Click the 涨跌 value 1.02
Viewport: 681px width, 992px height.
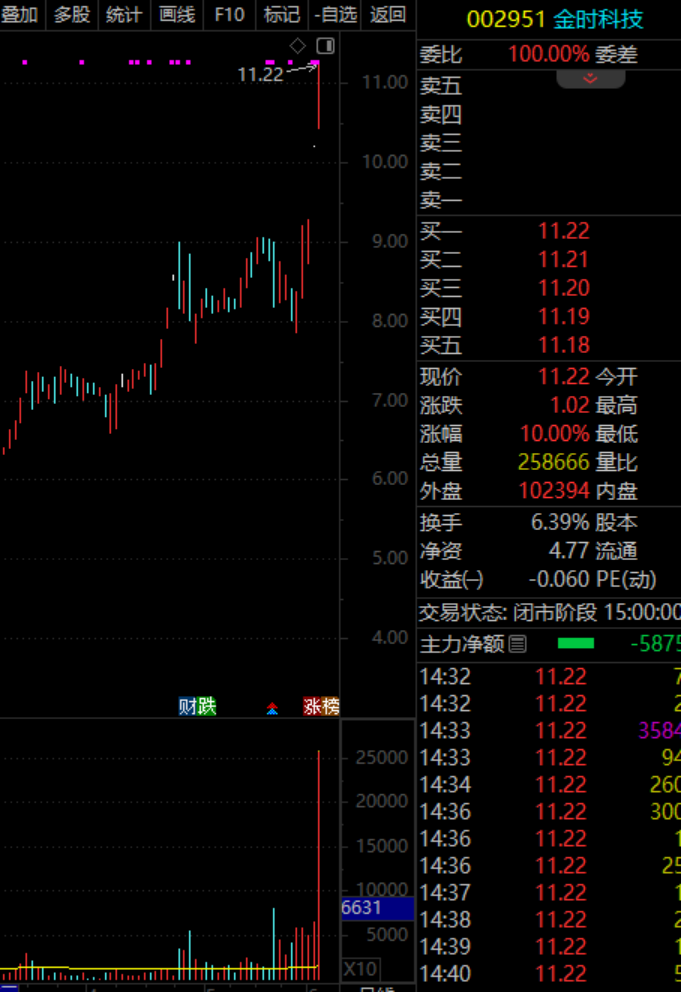coord(569,406)
